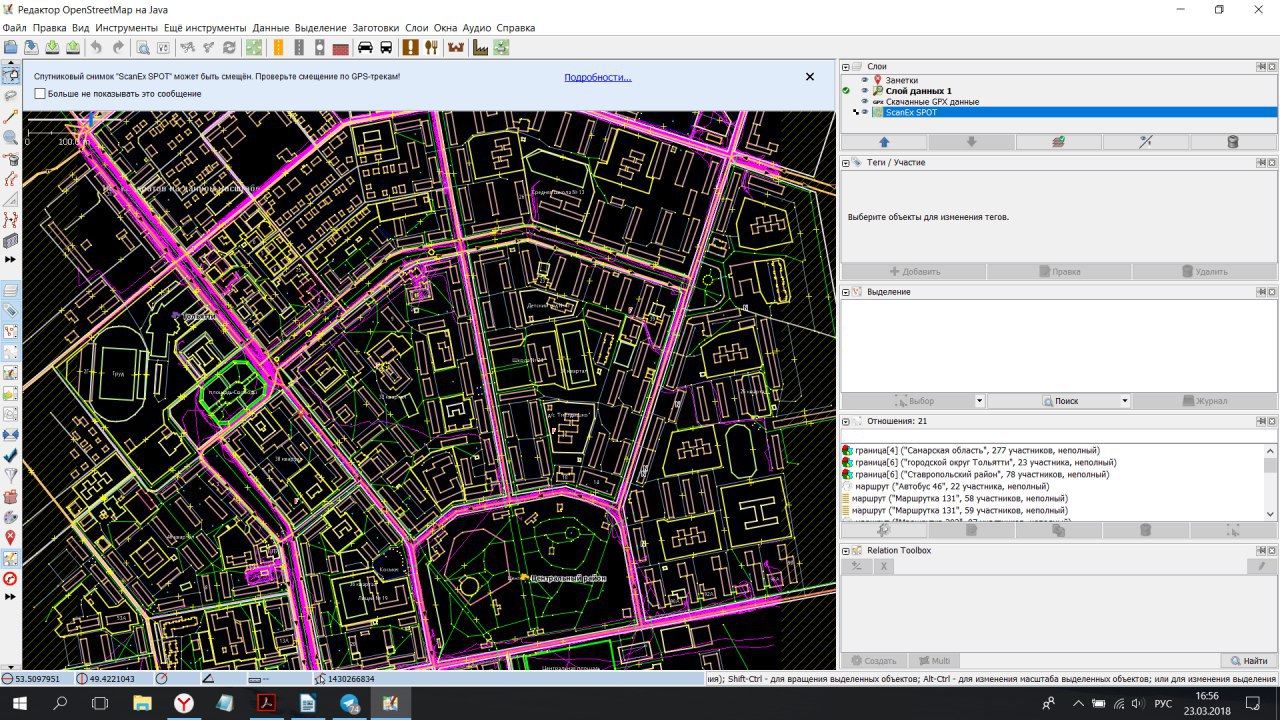The width and height of the screenshot is (1280, 720).
Task: Collapse the Relation Toolbox panel arrow
Action: click(x=846, y=550)
